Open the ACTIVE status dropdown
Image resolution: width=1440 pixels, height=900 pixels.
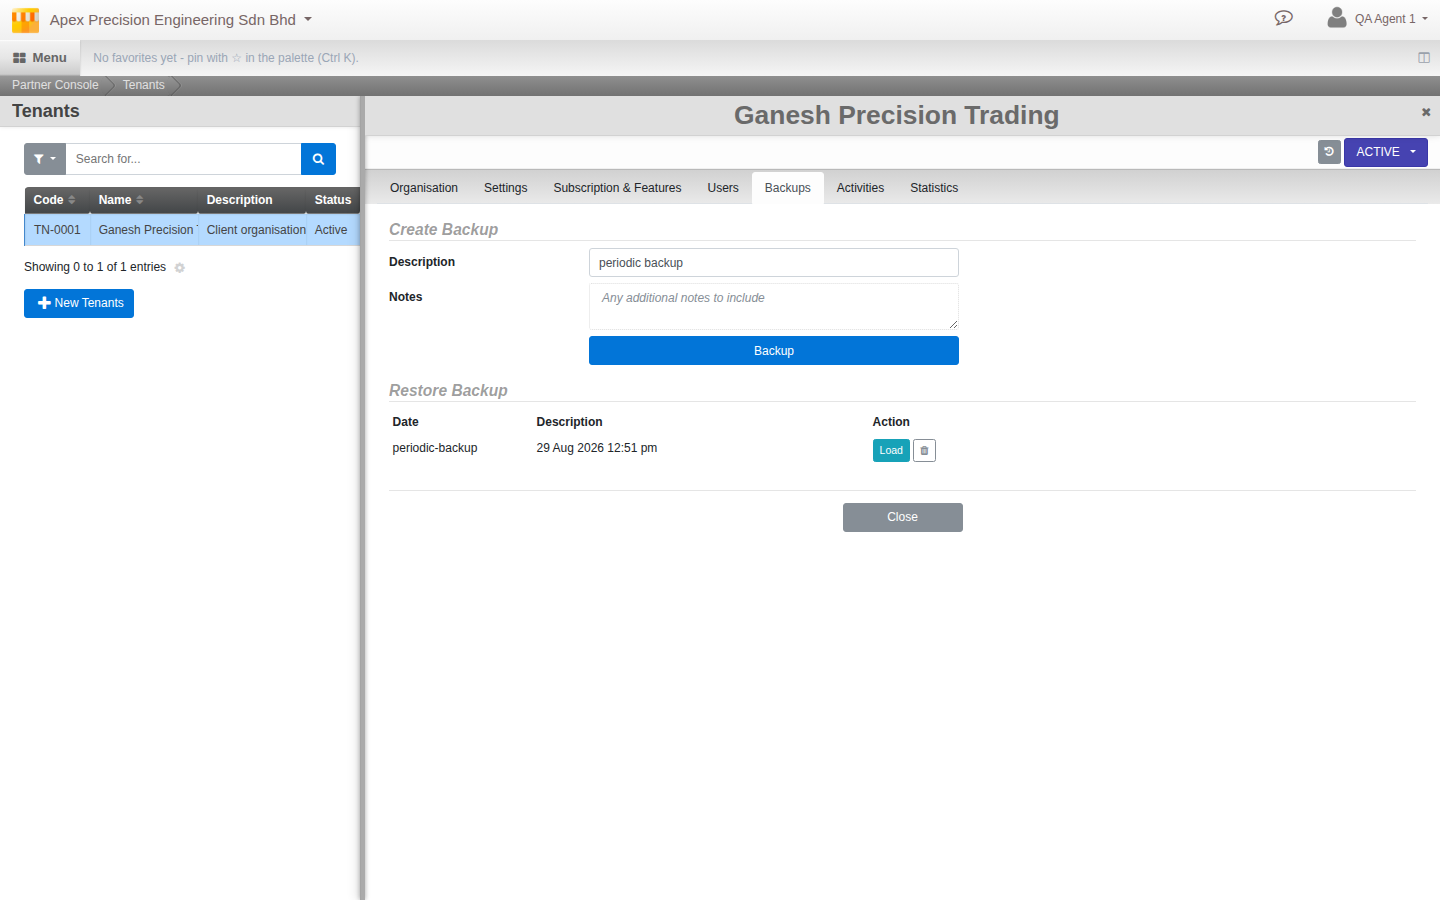click(x=1385, y=152)
